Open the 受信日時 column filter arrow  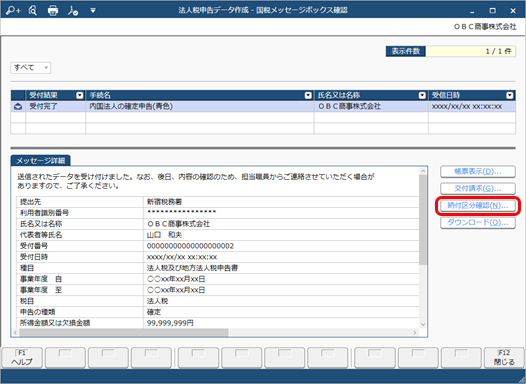[510, 95]
